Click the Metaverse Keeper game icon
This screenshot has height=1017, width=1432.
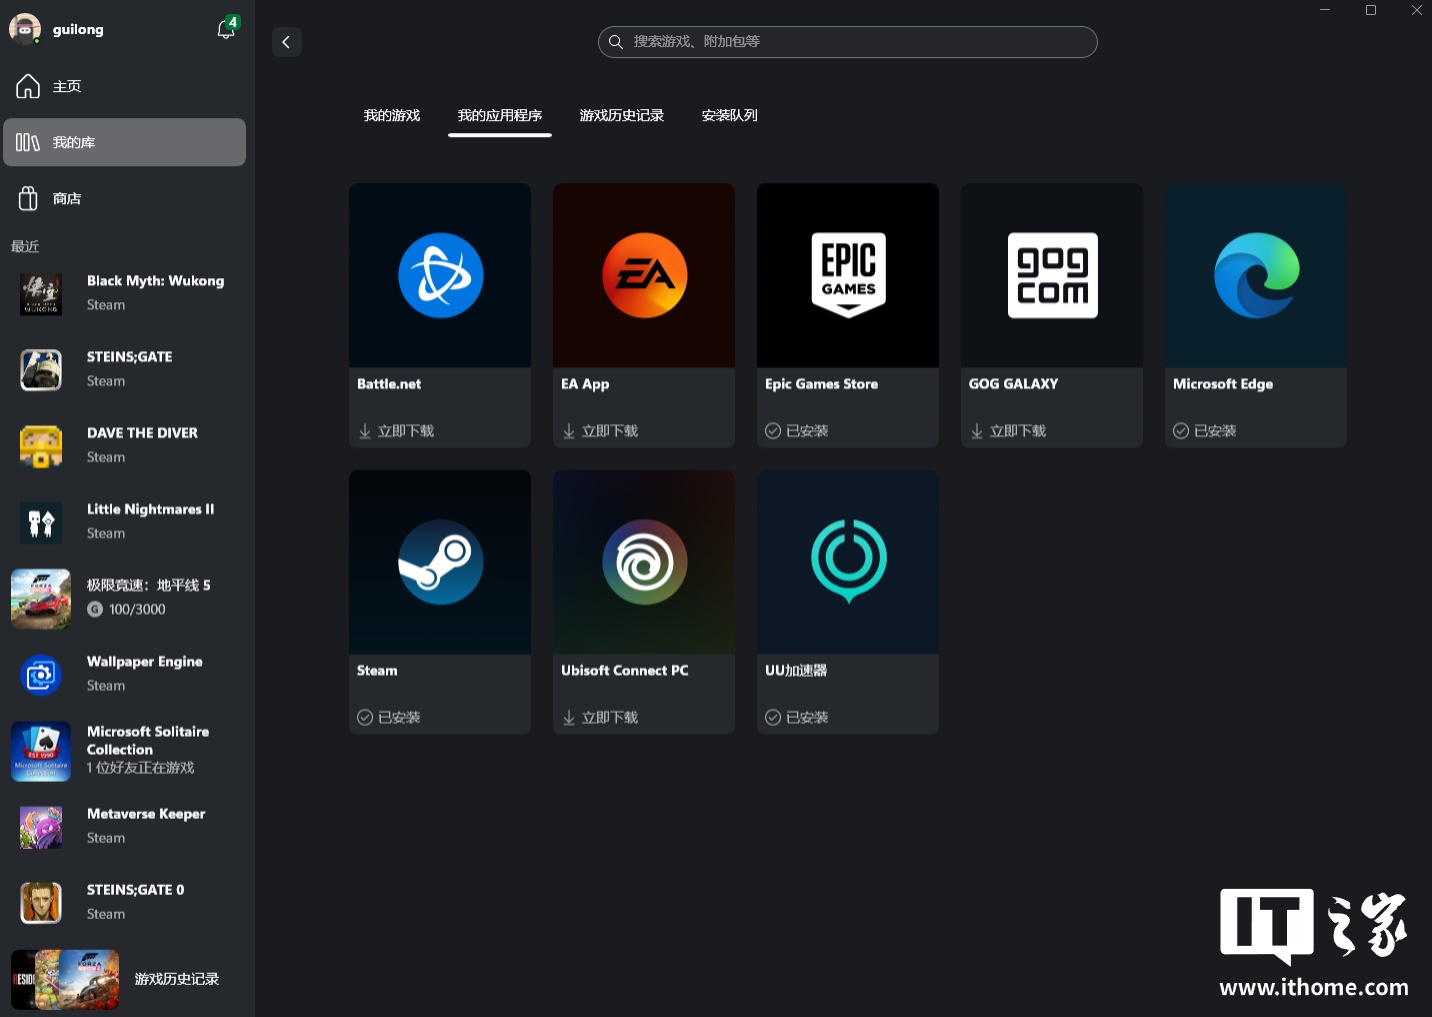41,827
